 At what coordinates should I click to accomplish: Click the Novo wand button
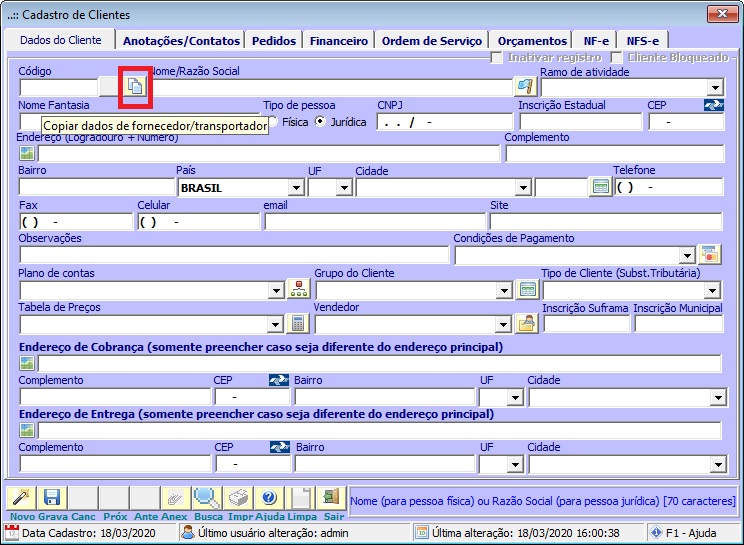pyautogui.click(x=21, y=498)
